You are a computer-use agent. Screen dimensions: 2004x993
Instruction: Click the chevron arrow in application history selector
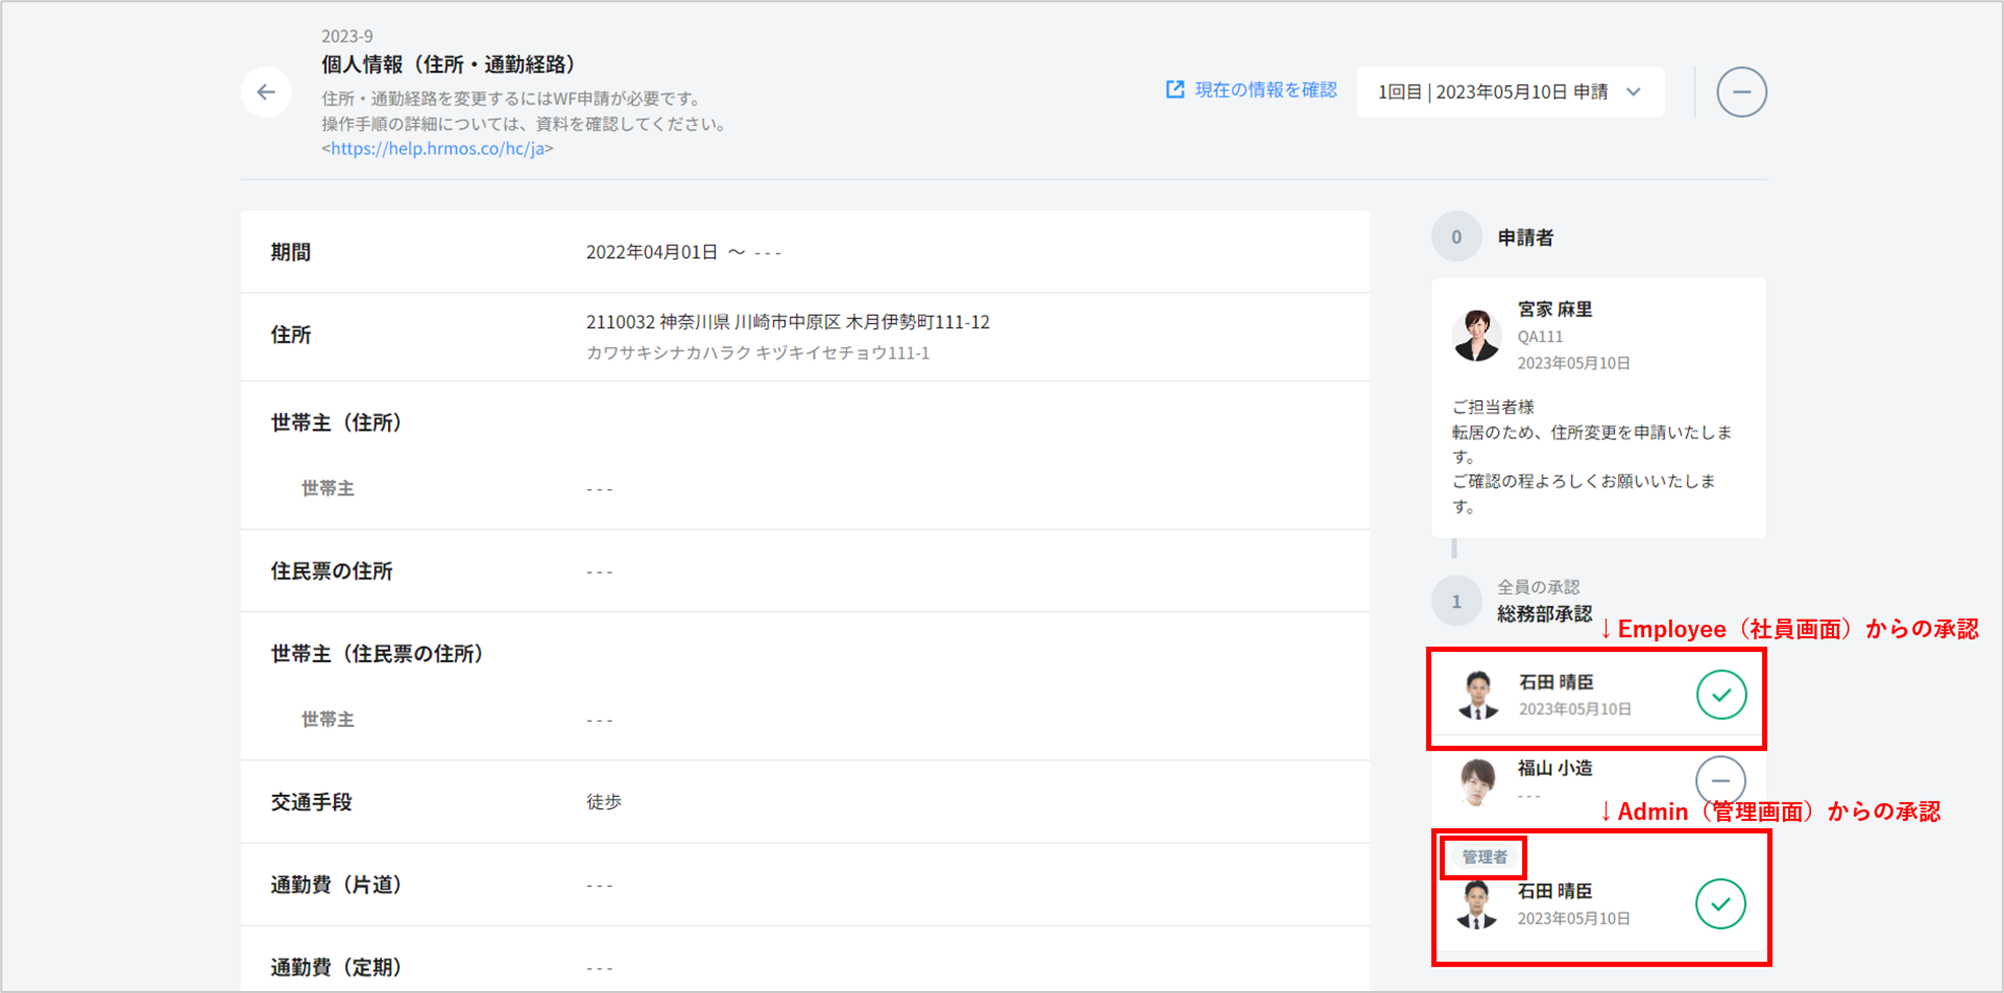[1634, 92]
